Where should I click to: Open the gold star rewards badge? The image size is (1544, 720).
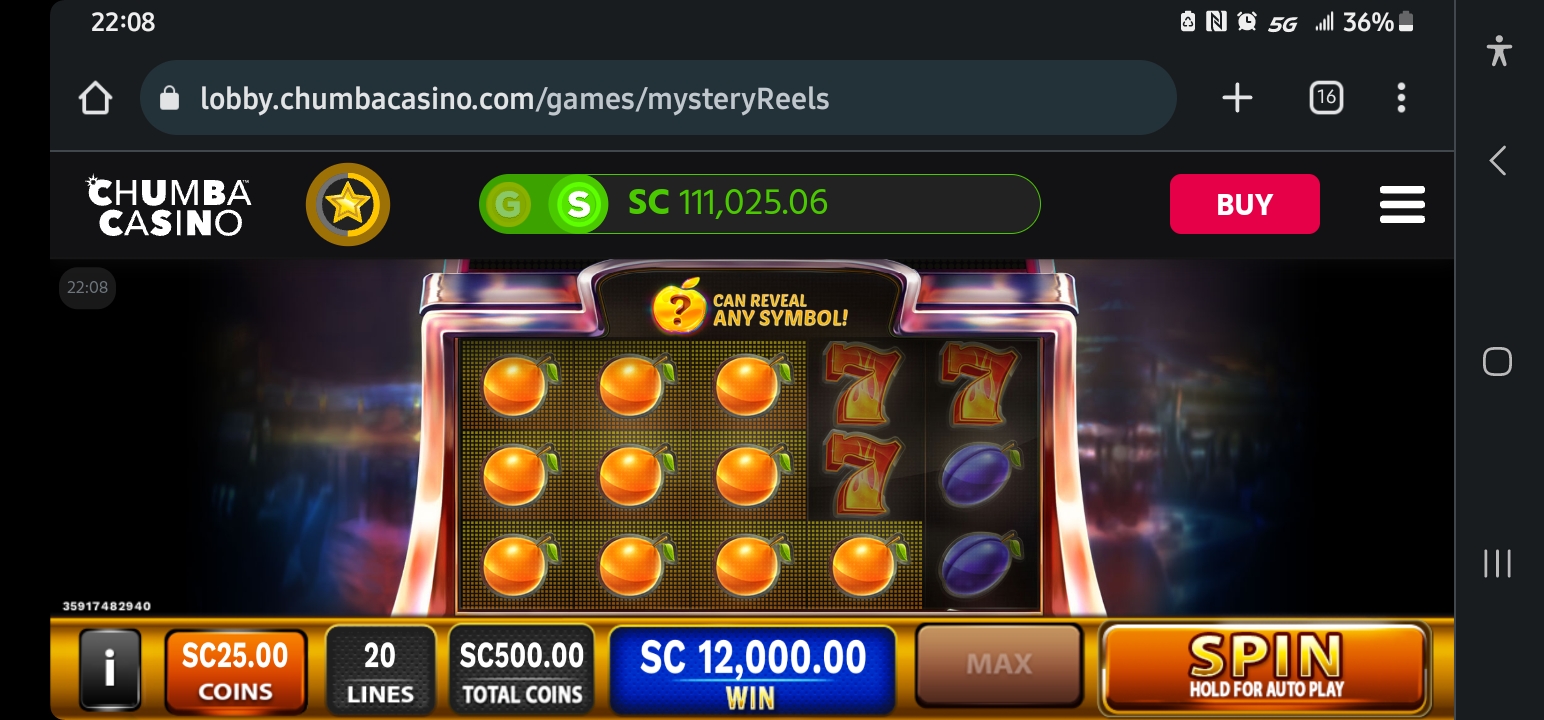(x=347, y=204)
